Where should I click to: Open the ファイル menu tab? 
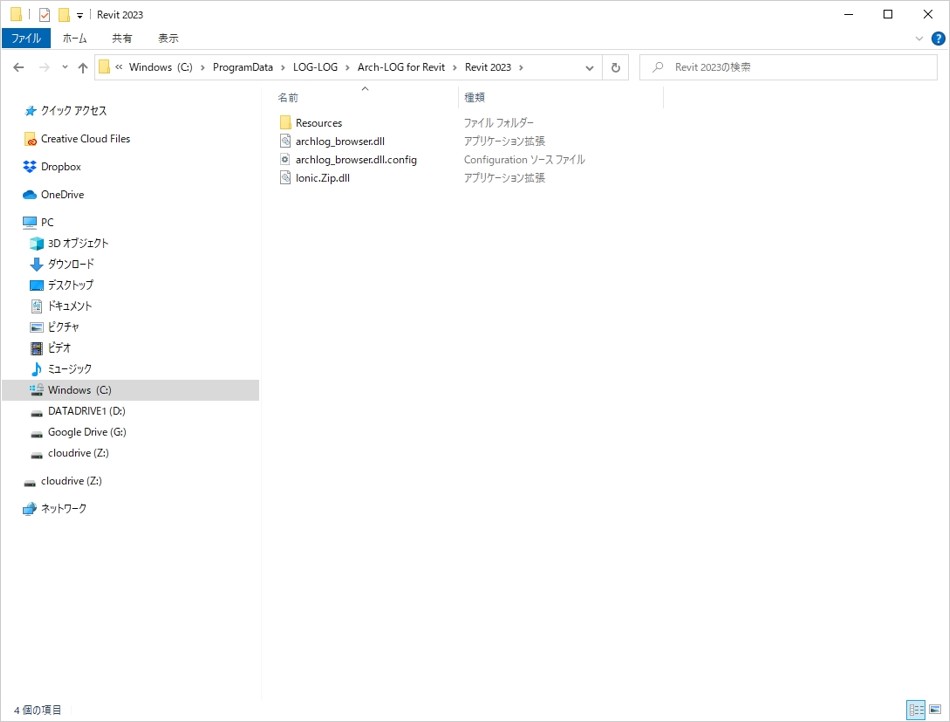pos(26,38)
